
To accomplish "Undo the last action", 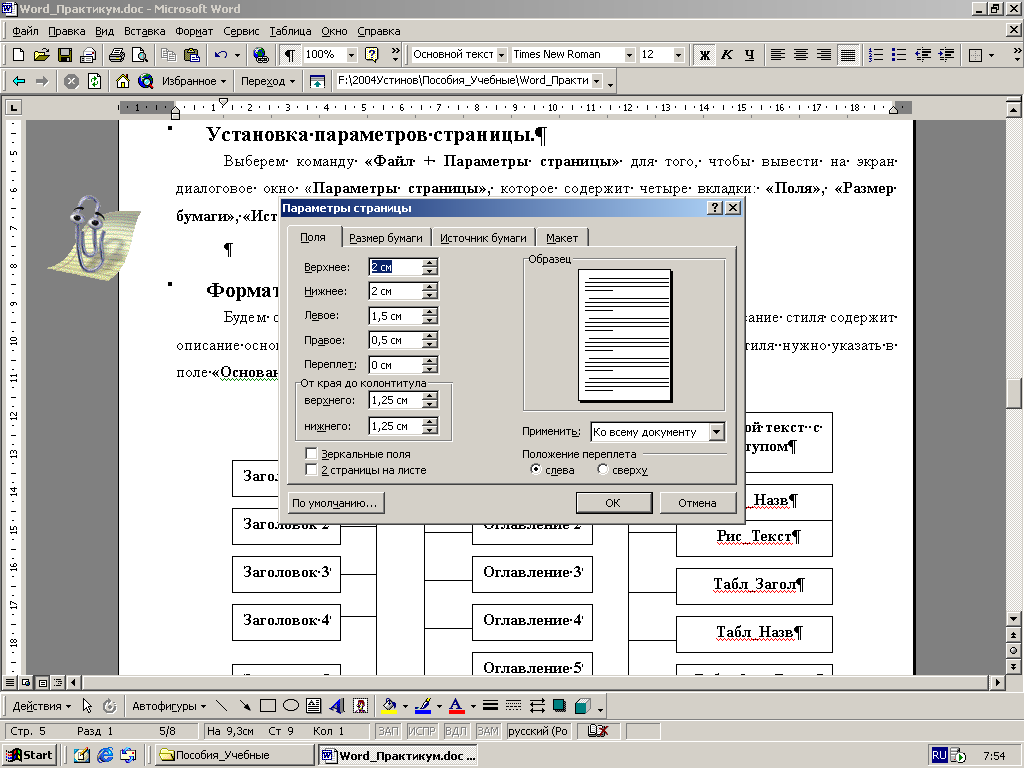I will pyautogui.click(x=221, y=55).
